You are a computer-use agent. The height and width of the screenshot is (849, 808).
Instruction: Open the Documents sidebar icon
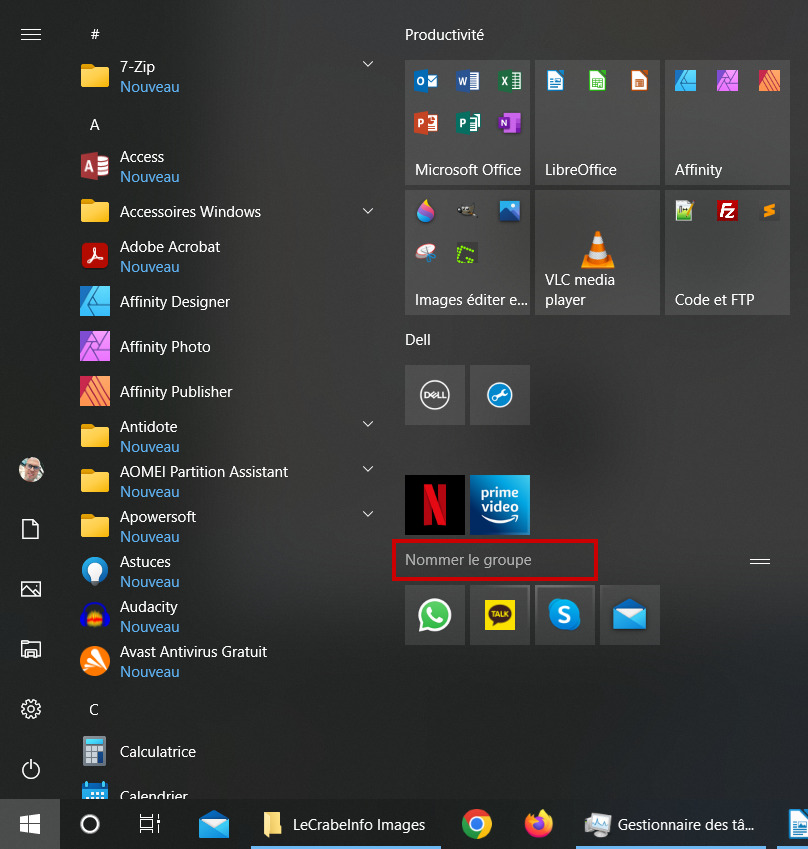tap(30, 529)
